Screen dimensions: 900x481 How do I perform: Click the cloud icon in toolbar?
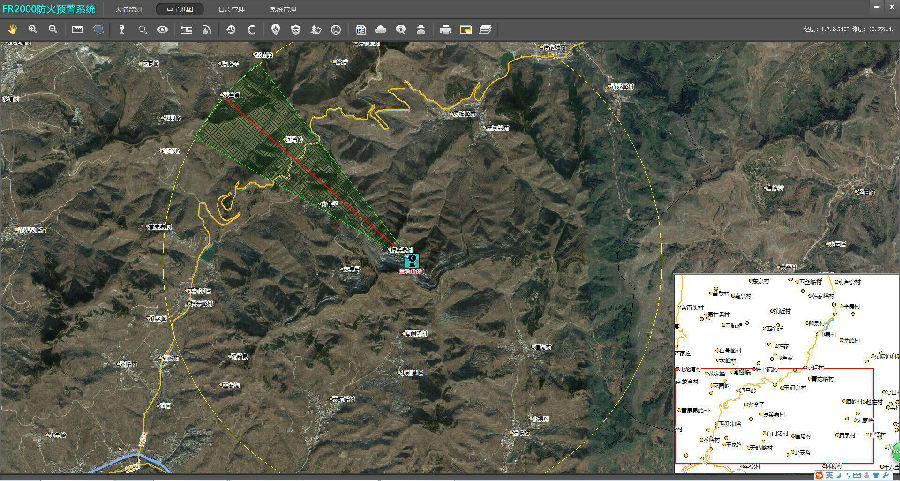tap(380, 30)
